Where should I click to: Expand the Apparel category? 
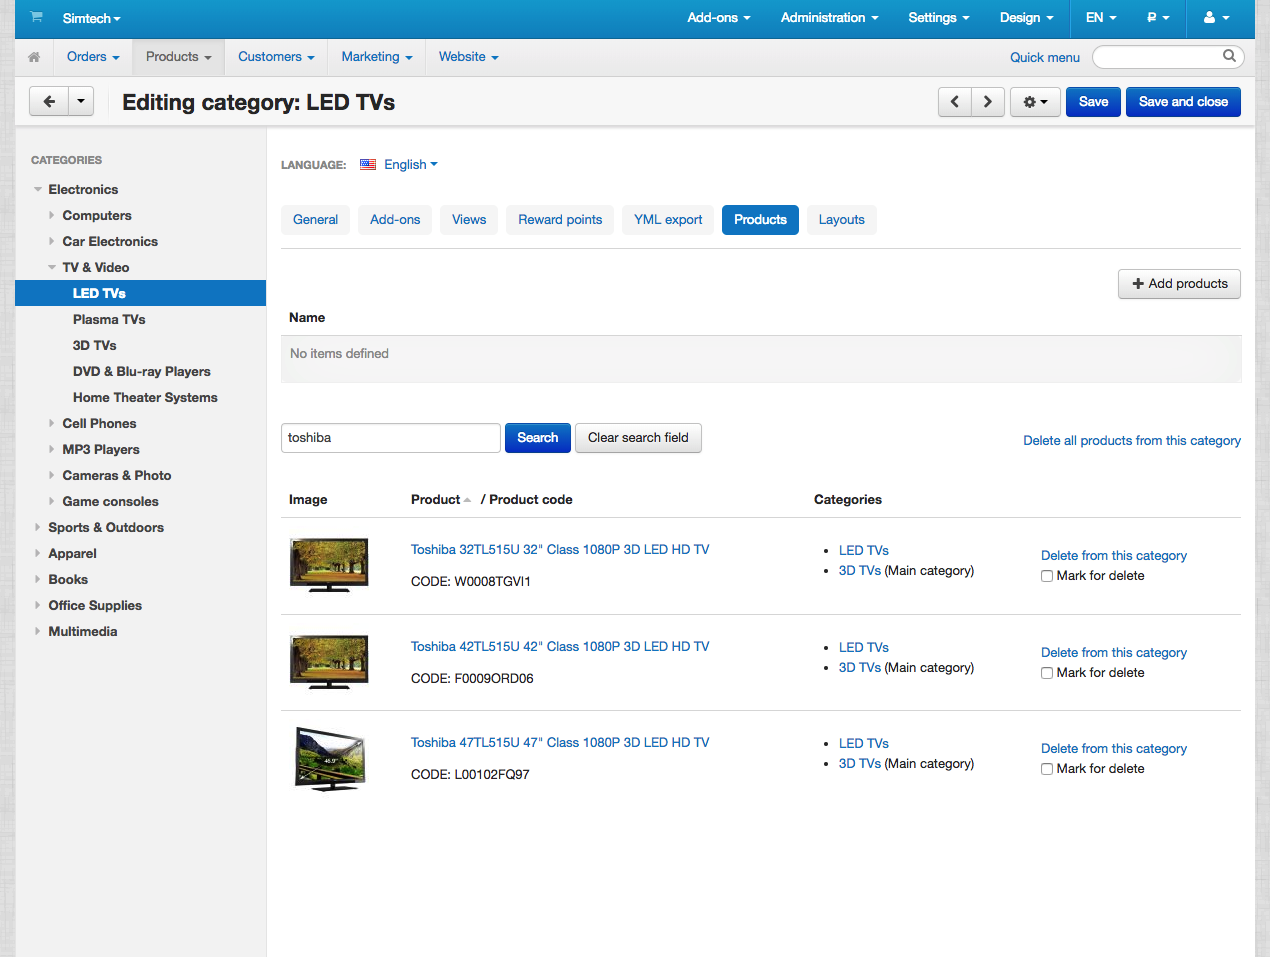click(x=38, y=554)
